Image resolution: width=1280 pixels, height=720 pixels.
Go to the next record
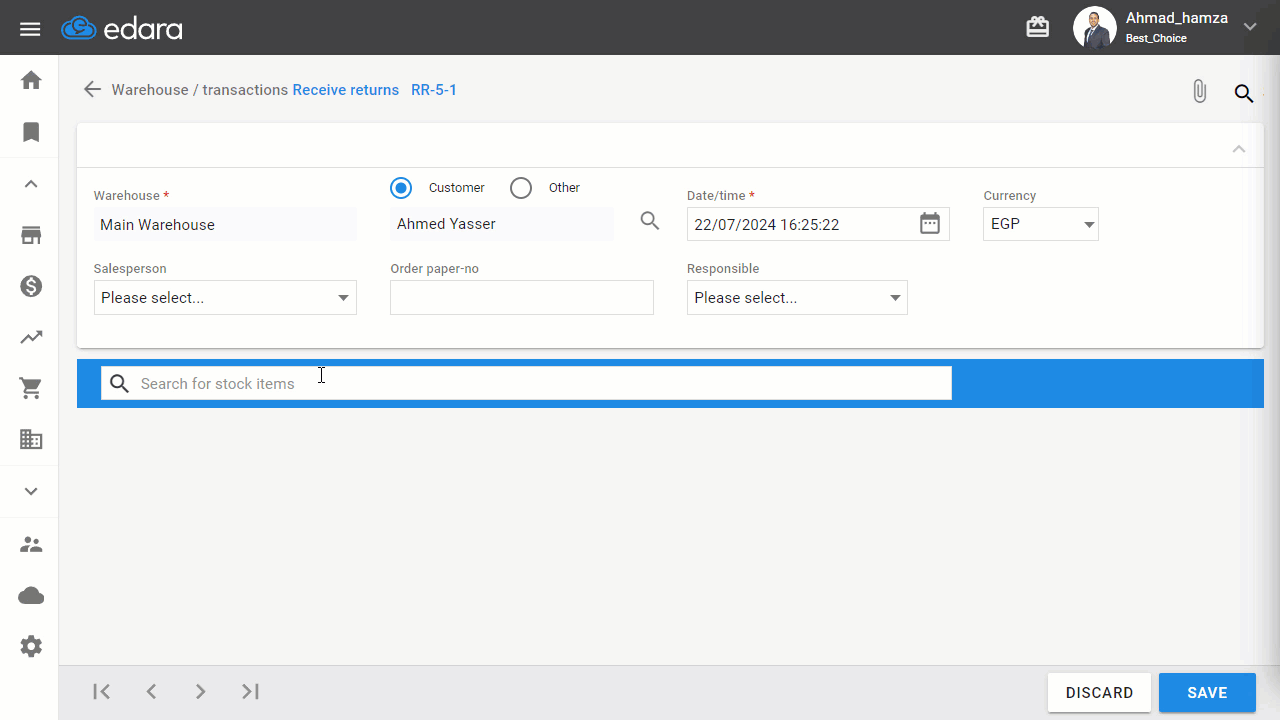[x=201, y=691]
